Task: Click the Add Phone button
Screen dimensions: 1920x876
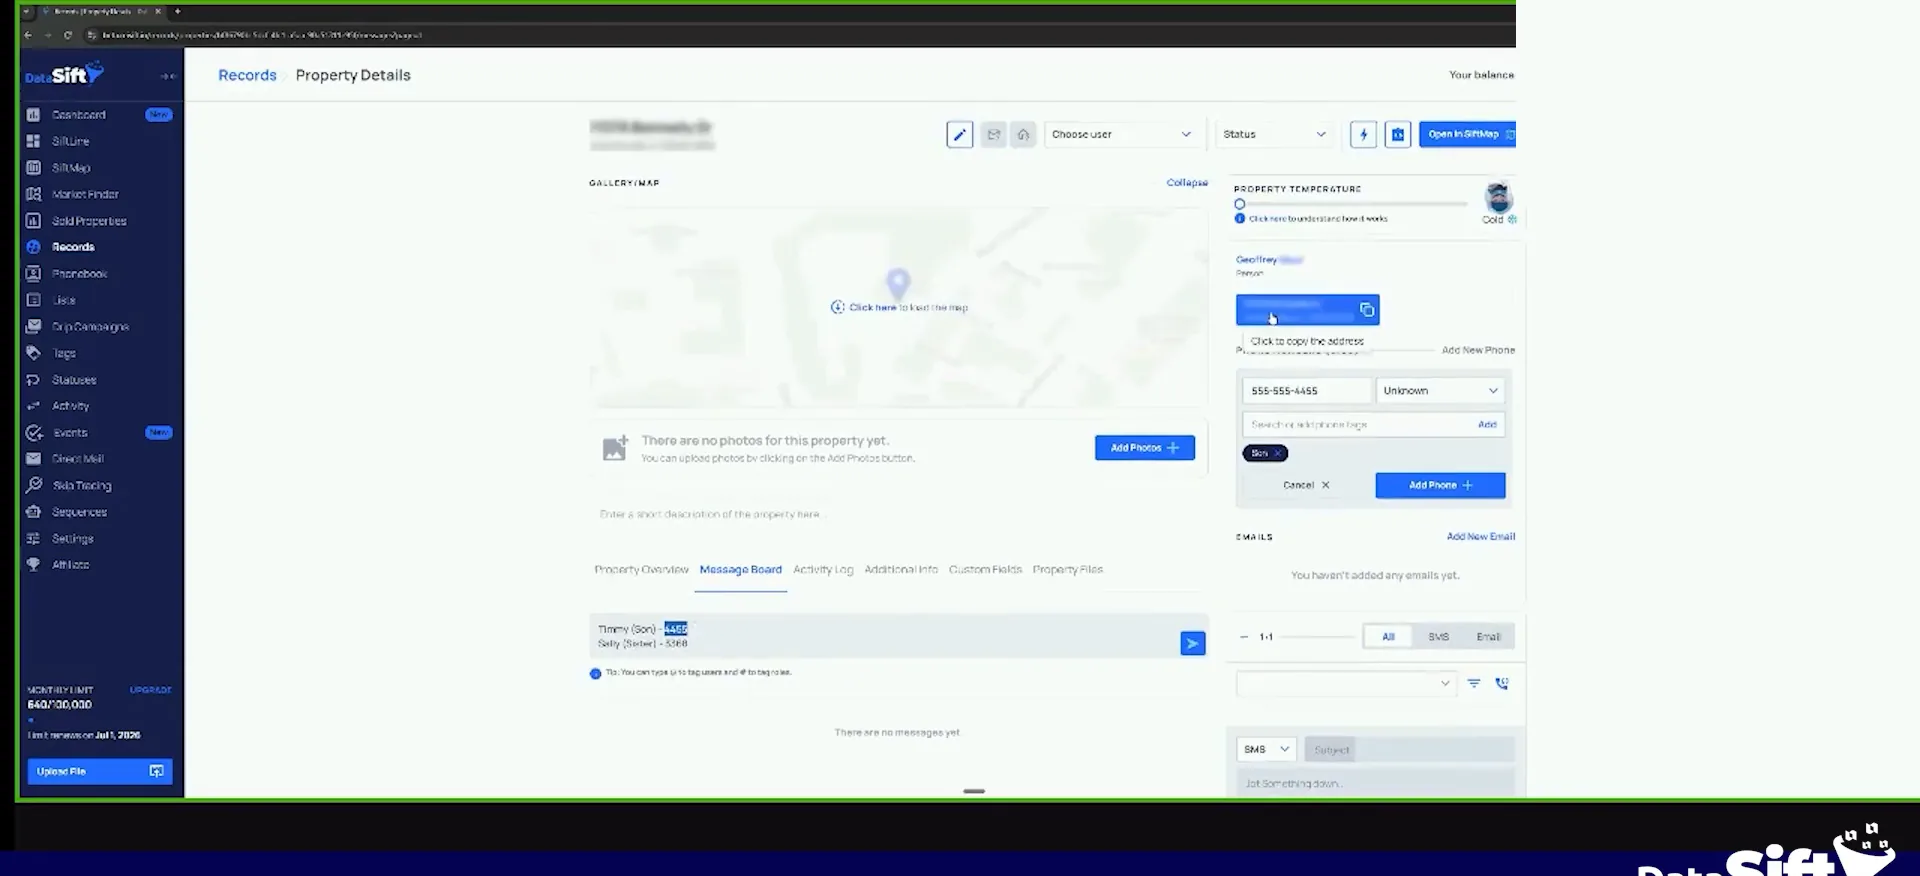Action: coord(1440,485)
